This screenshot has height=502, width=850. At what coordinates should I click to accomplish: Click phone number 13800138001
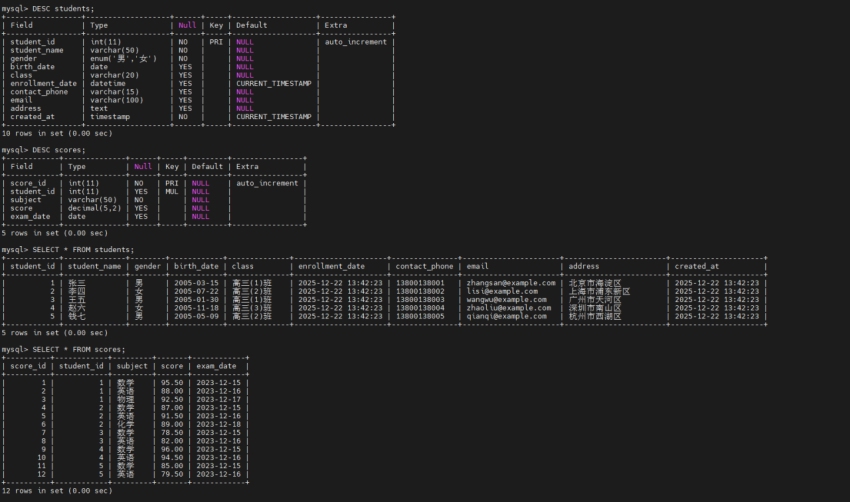coord(420,283)
